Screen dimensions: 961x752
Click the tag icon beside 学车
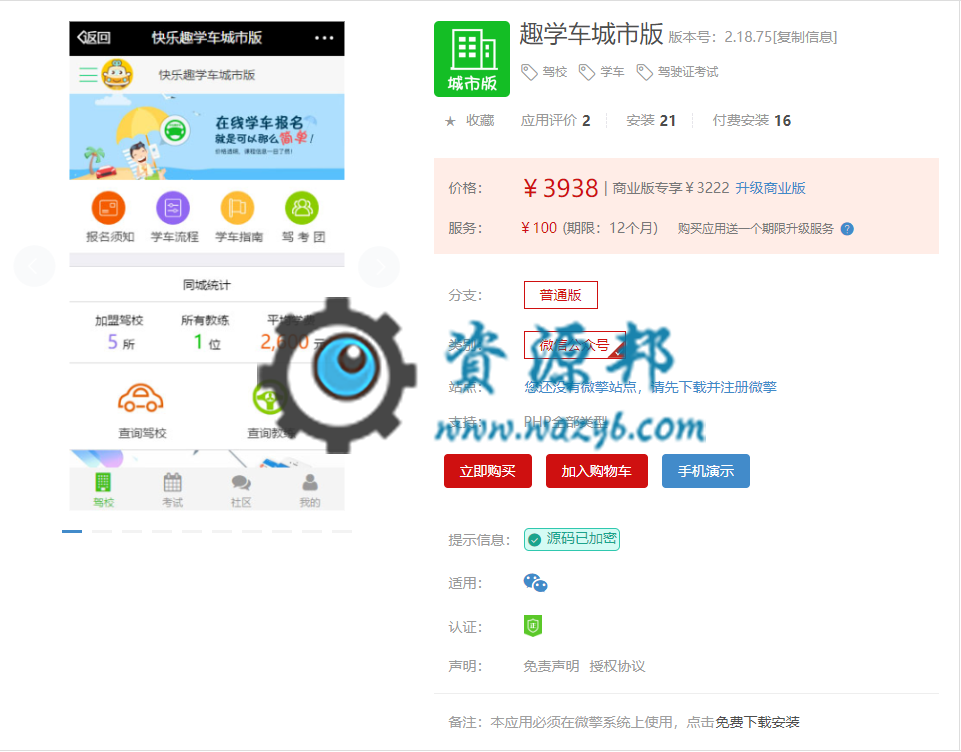[587, 72]
